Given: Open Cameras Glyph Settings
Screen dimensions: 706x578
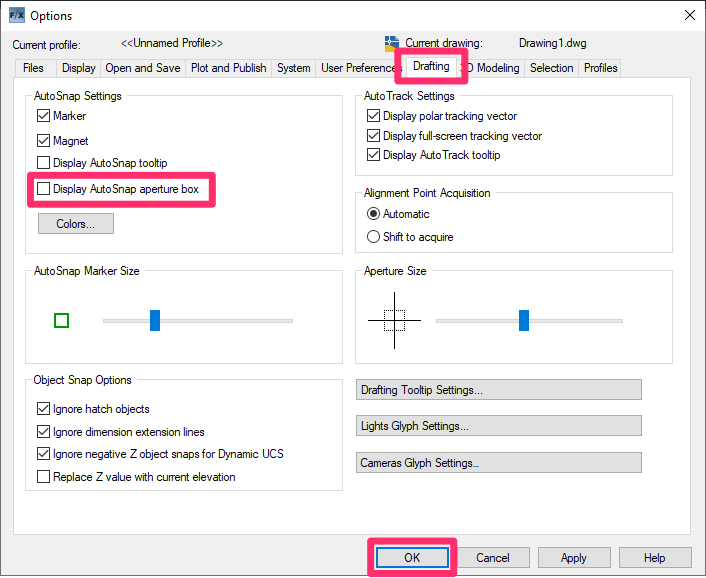Looking at the screenshot, I should [x=498, y=463].
